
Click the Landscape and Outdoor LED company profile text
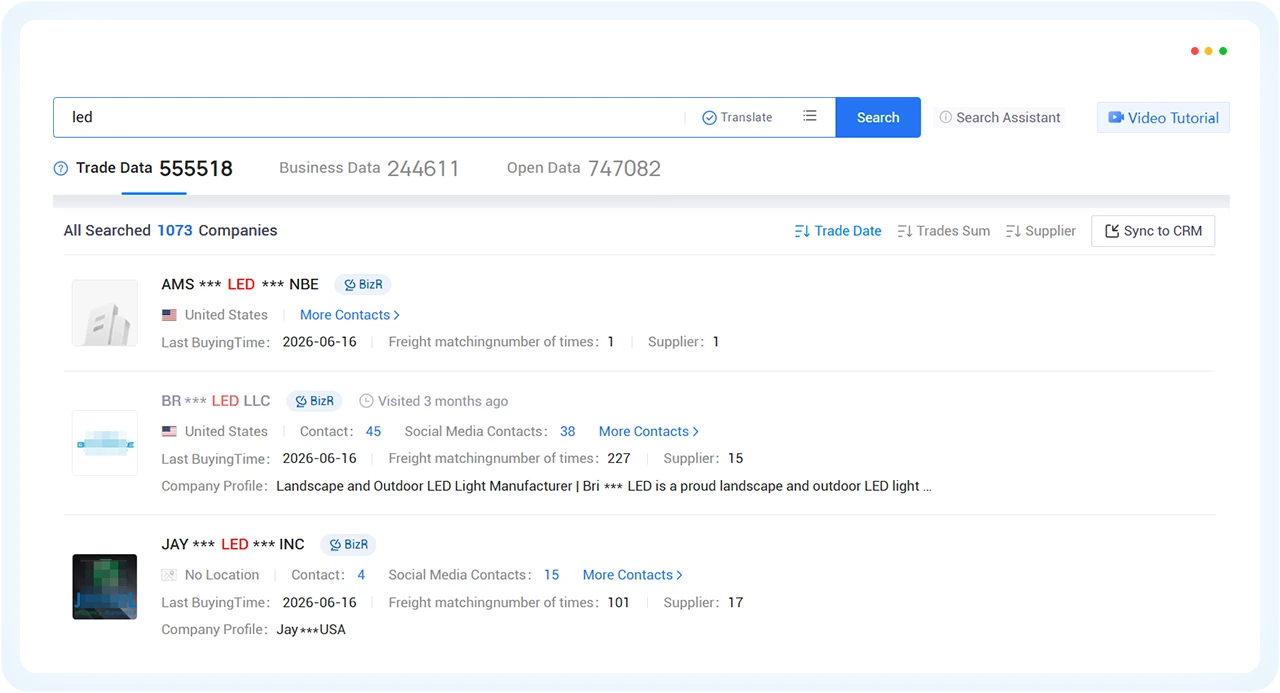(604, 486)
